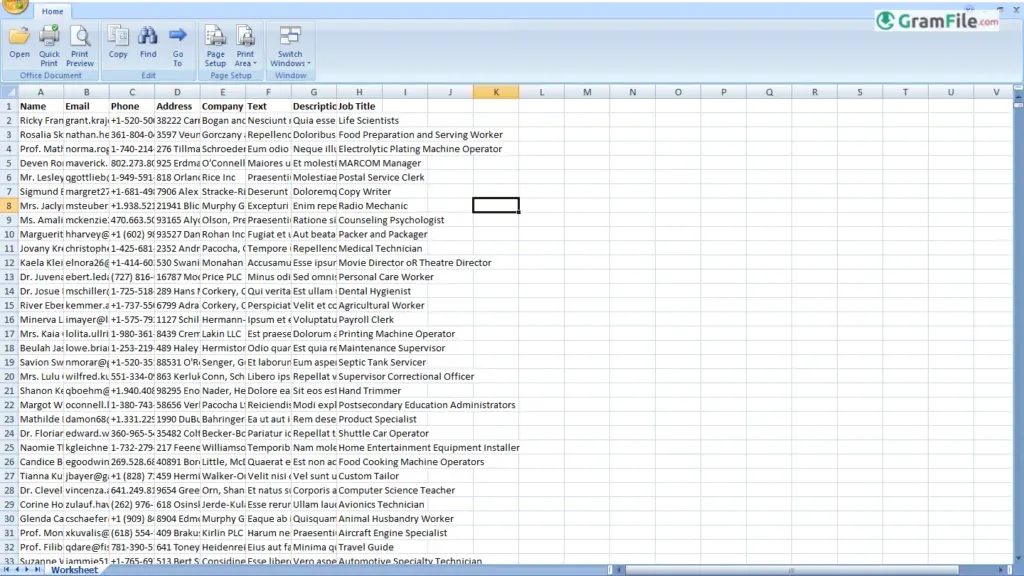
Task: Go to the last sheet arrow
Action: pos(37,570)
